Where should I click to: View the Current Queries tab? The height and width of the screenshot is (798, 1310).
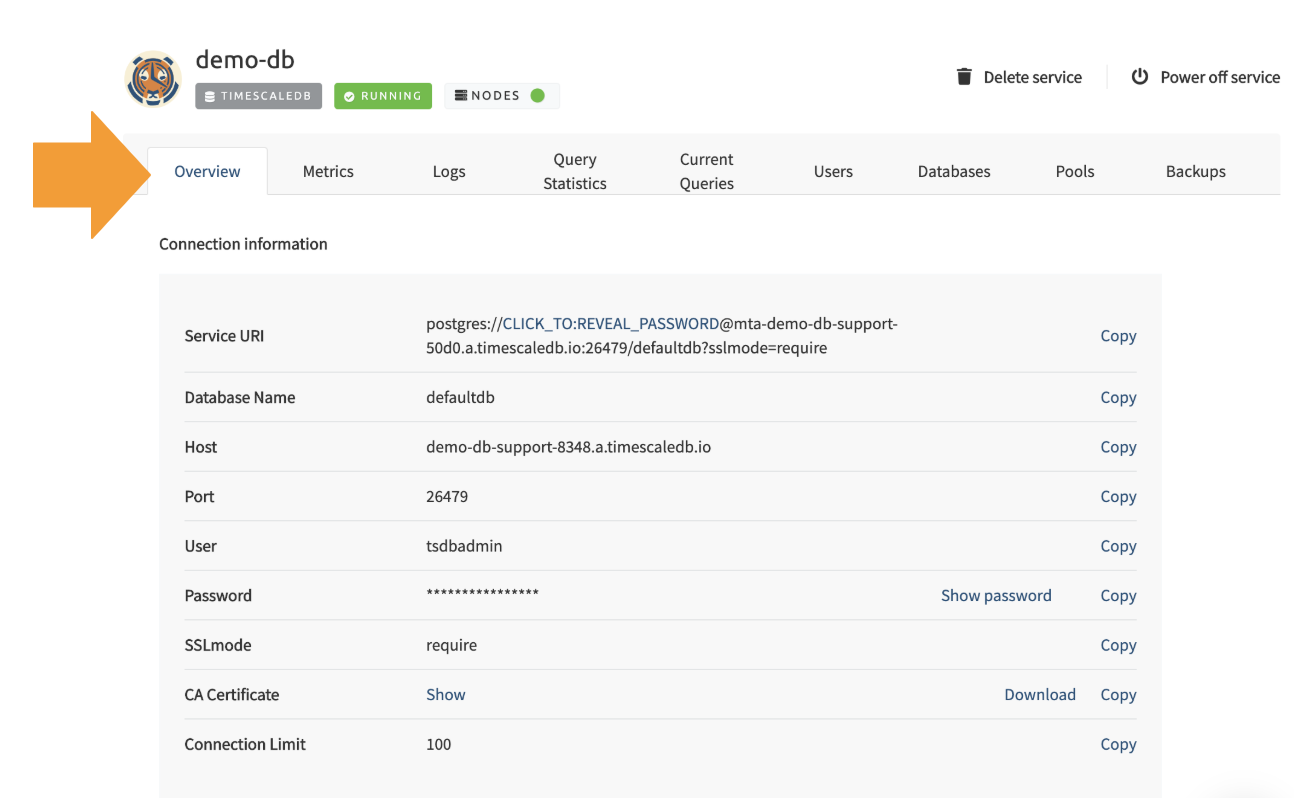tap(706, 171)
